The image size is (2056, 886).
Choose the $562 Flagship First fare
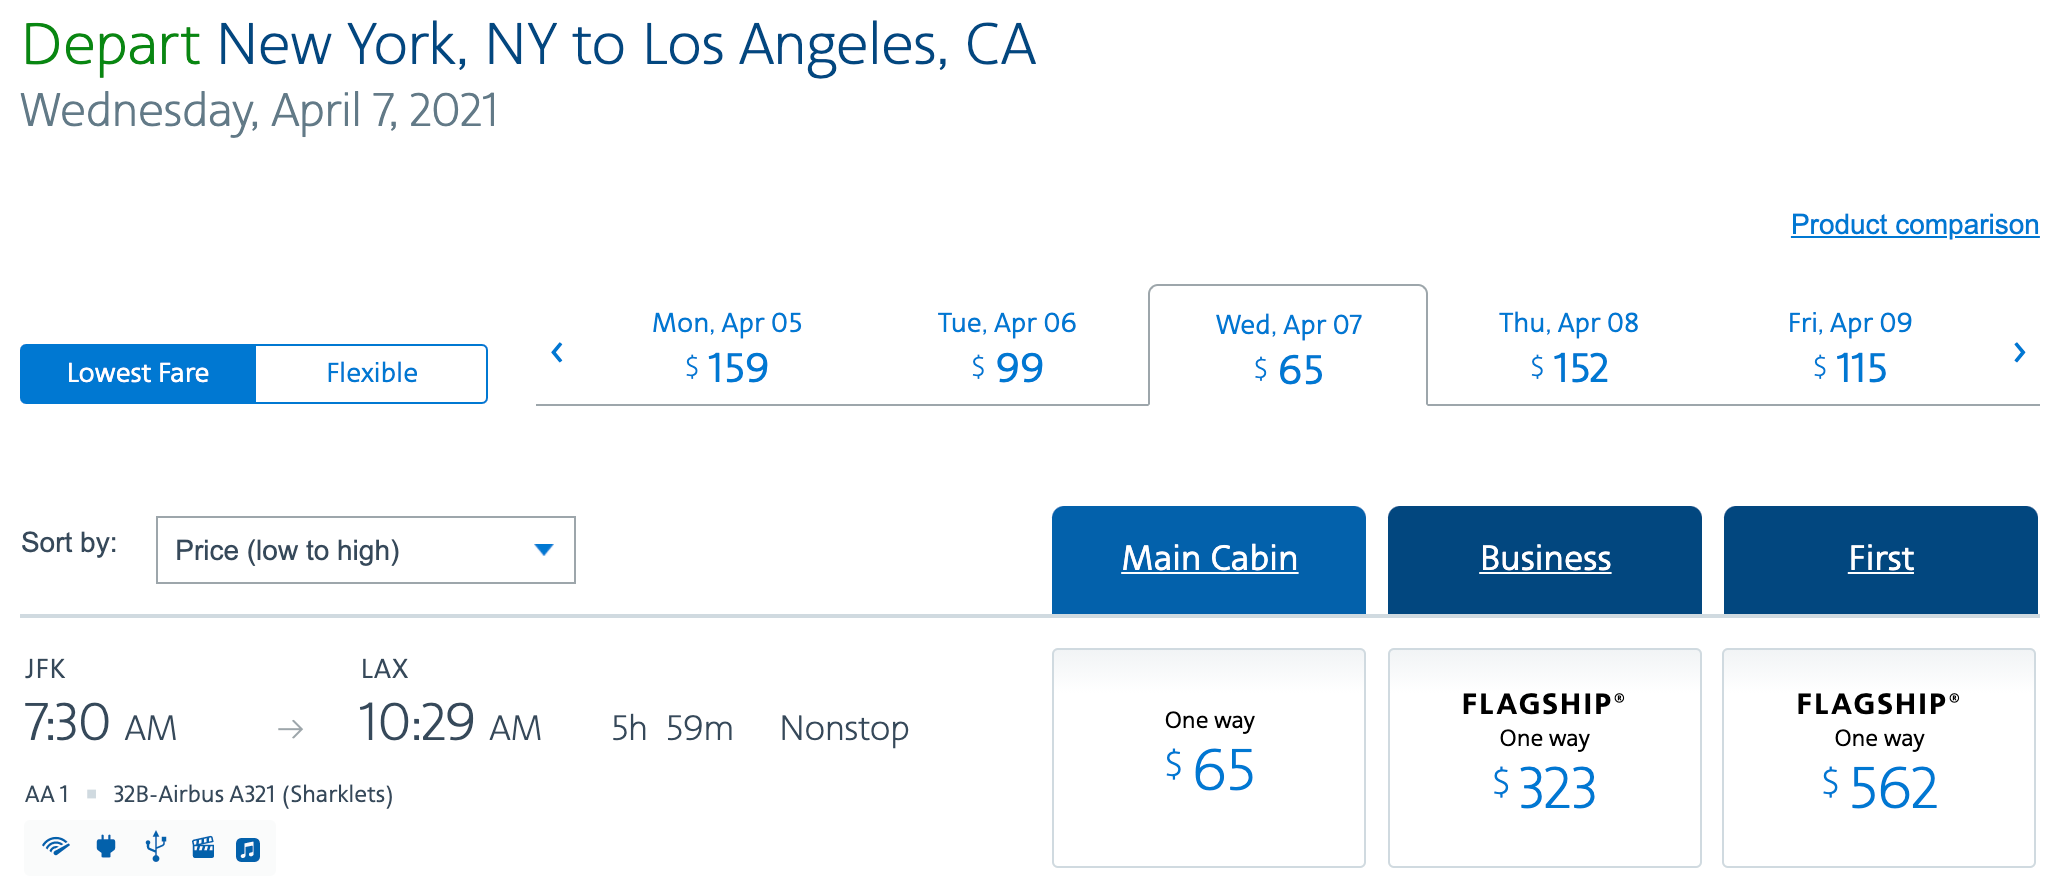click(x=1879, y=757)
